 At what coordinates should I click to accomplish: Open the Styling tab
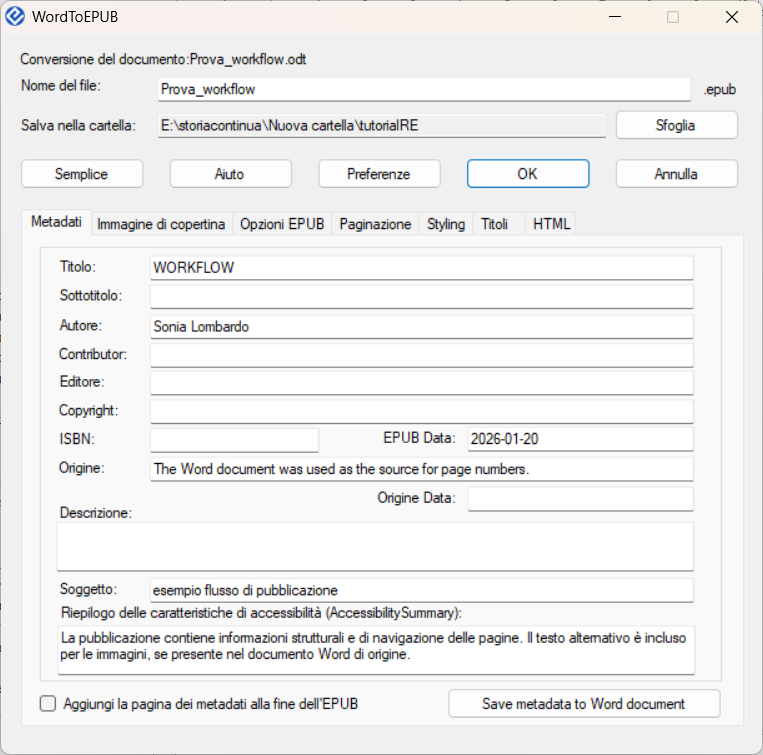coord(446,224)
